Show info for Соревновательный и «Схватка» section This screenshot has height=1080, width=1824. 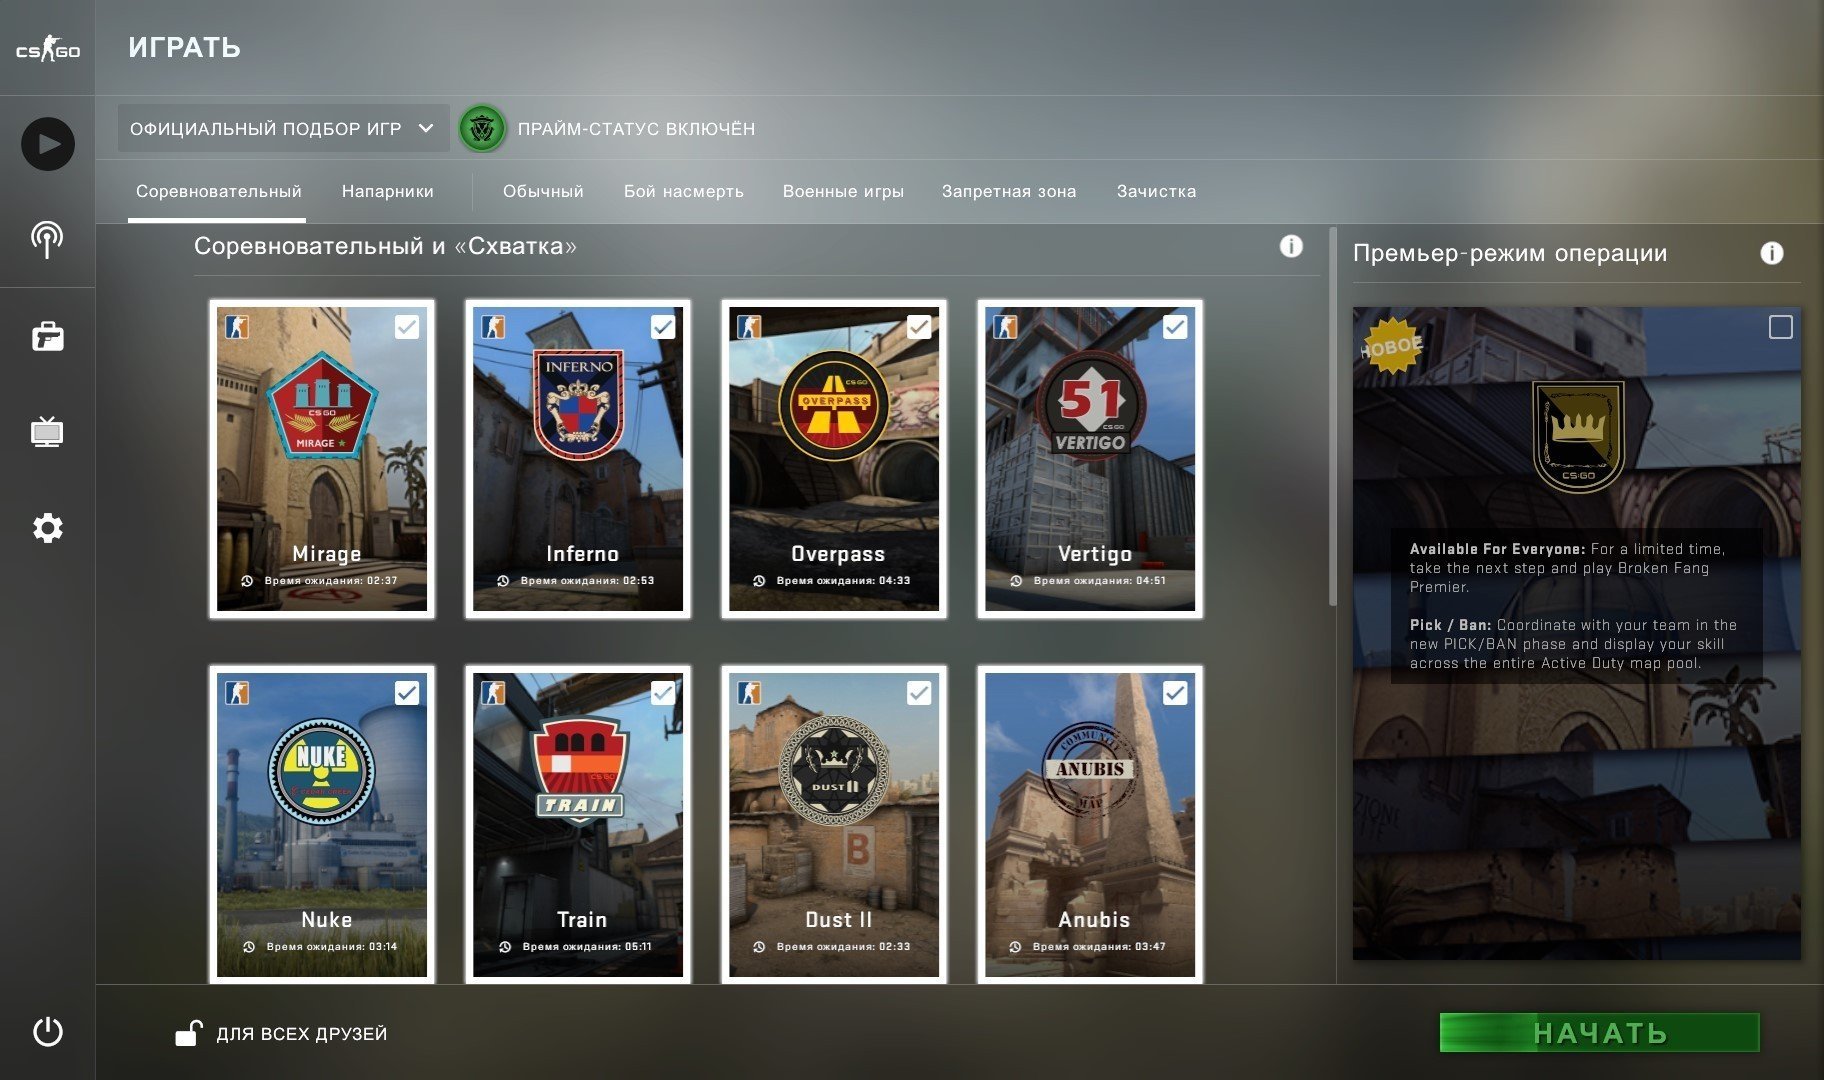[x=1291, y=246]
